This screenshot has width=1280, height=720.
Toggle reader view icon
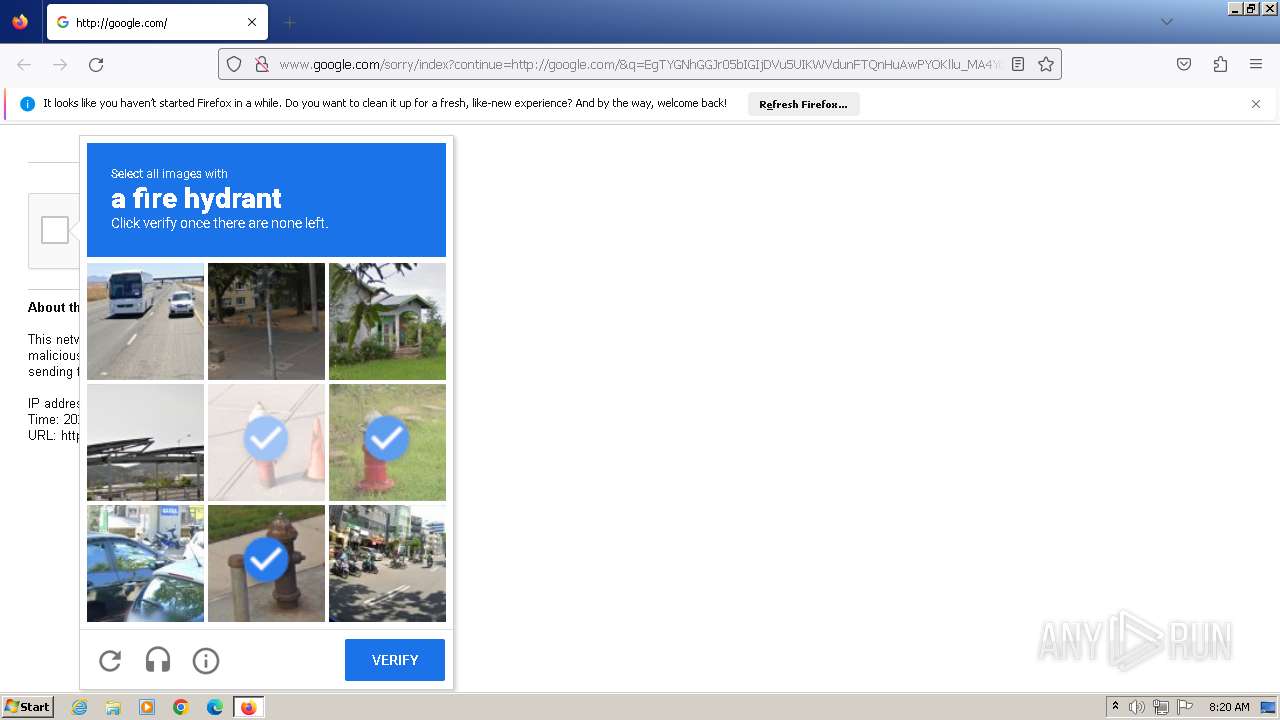(1018, 64)
